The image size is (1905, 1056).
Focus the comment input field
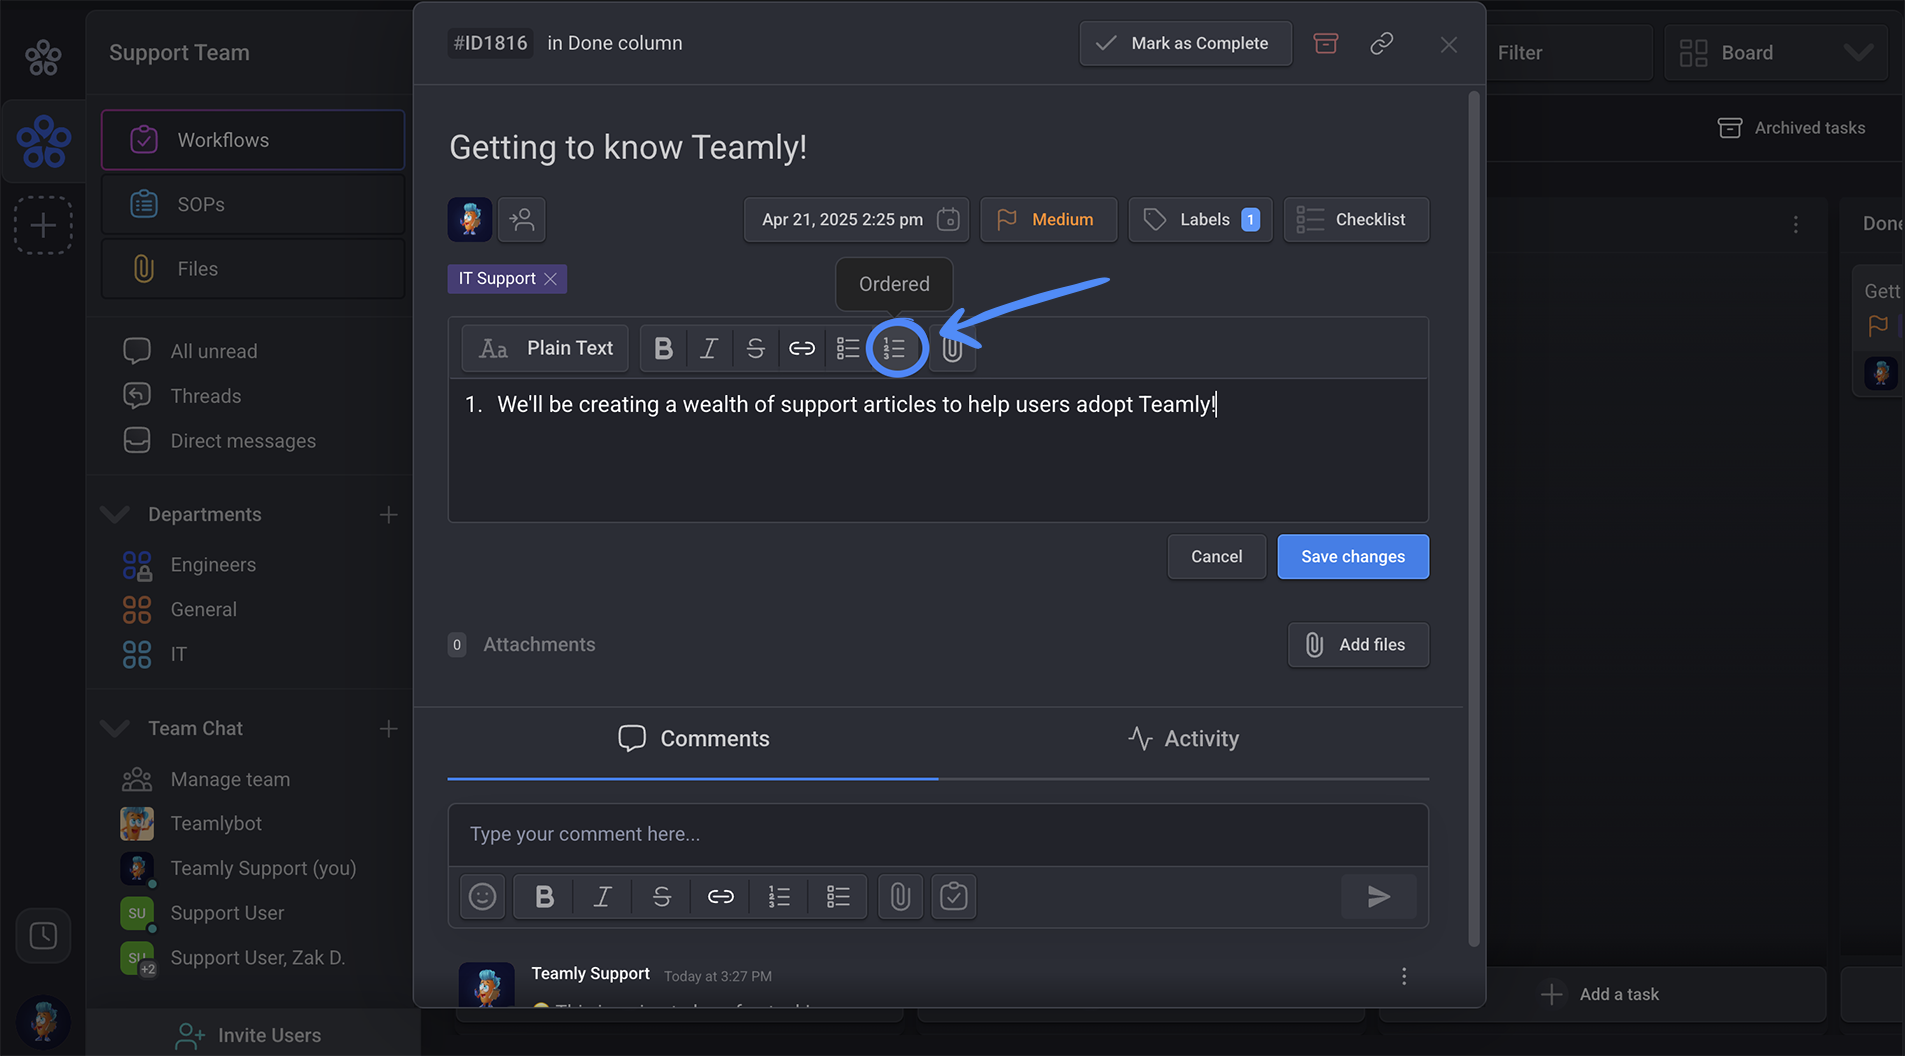pos(938,834)
